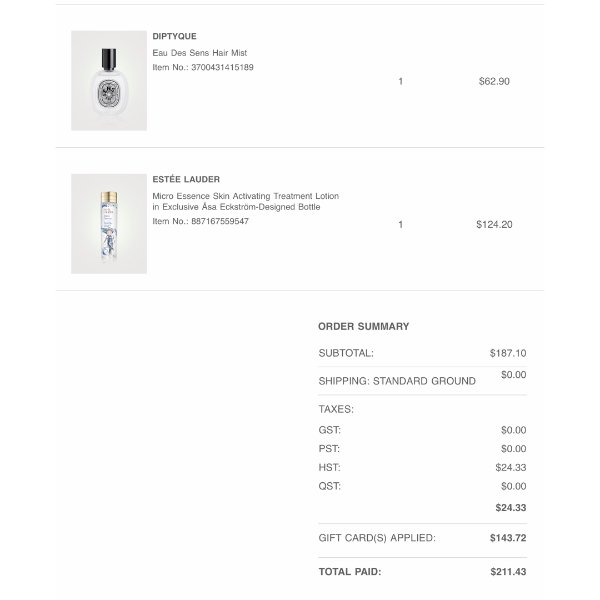Click the gift card amount $143.72

[508, 538]
